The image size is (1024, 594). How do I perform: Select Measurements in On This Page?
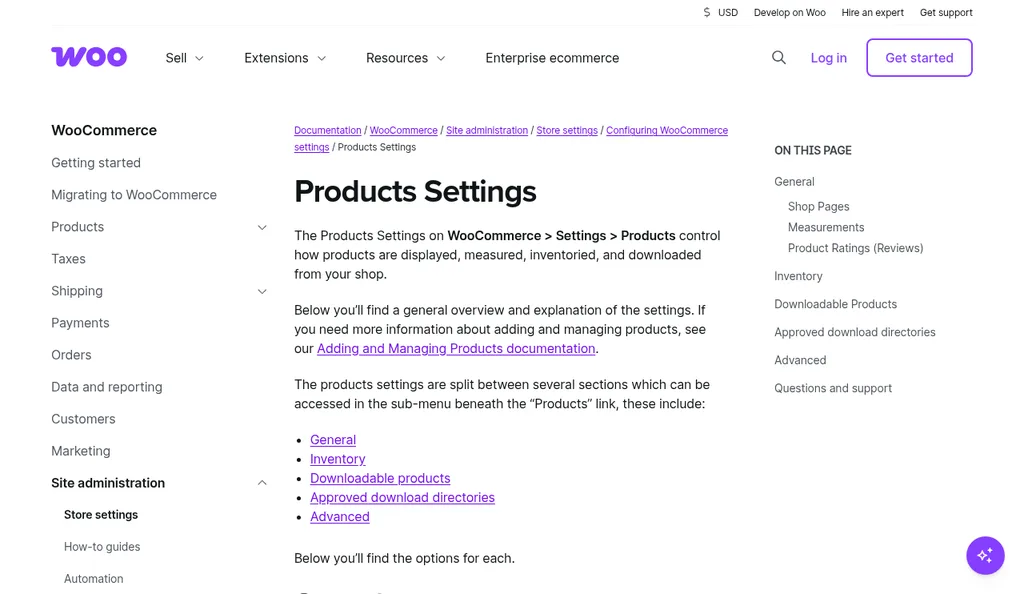(825, 227)
